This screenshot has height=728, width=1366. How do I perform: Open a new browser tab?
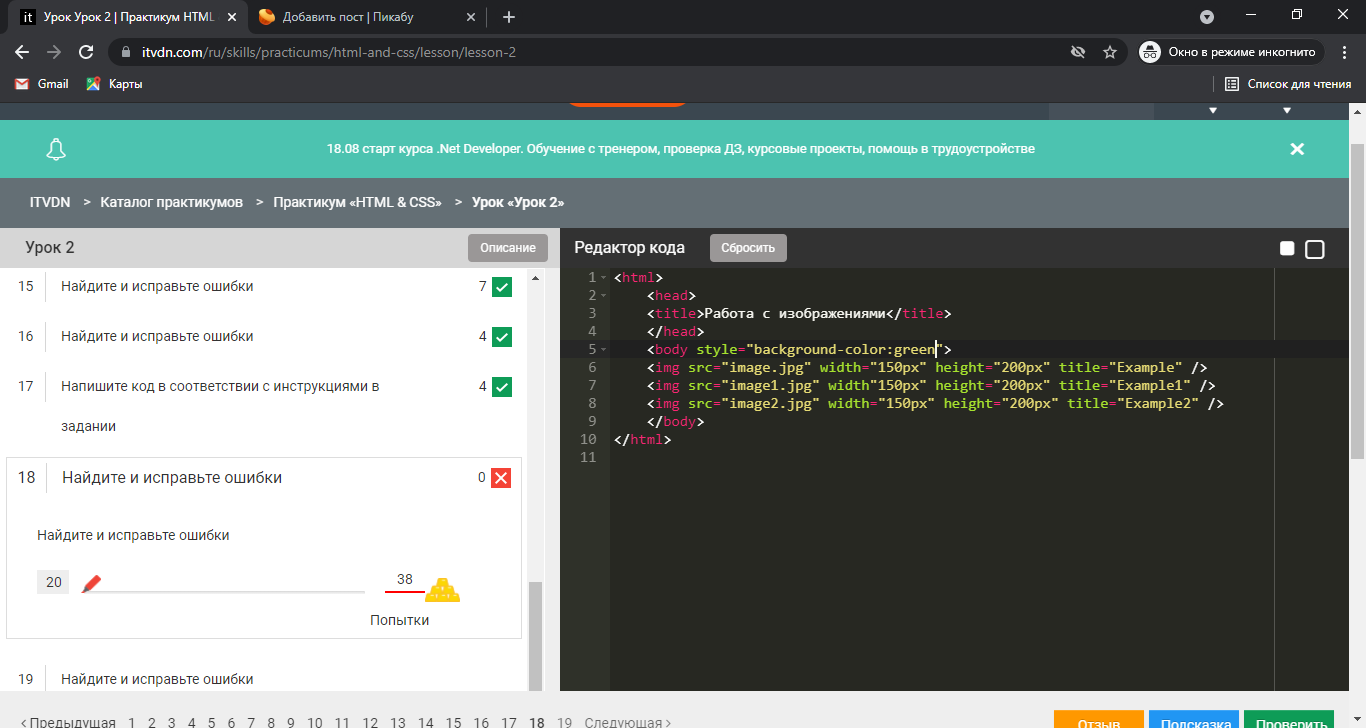[x=509, y=17]
